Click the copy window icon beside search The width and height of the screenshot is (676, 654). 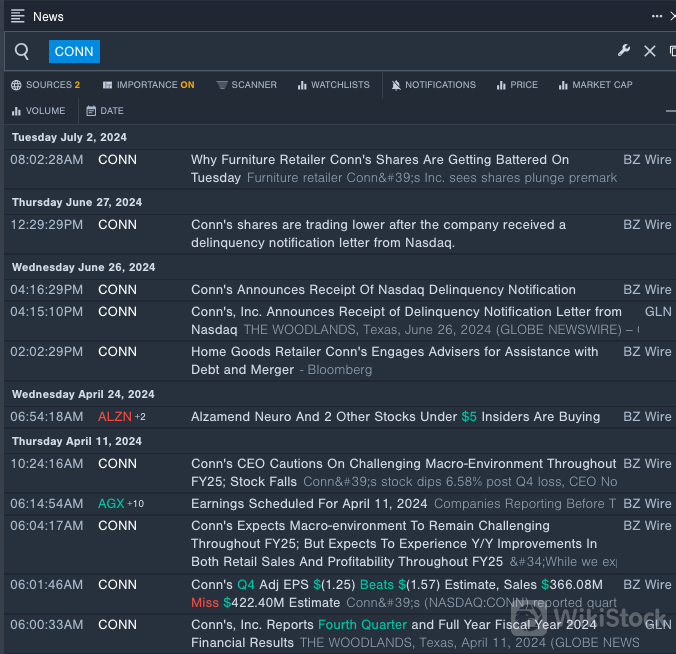[x=672, y=51]
